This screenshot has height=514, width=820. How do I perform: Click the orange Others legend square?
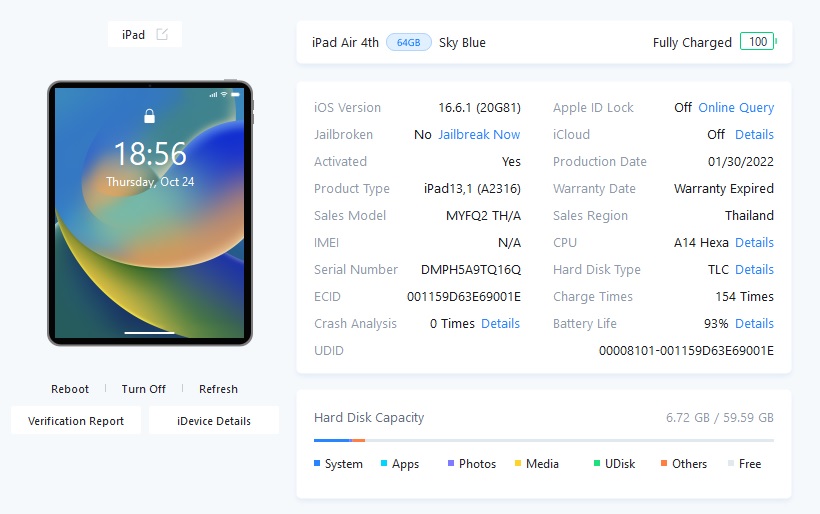click(x=664, y=463)
